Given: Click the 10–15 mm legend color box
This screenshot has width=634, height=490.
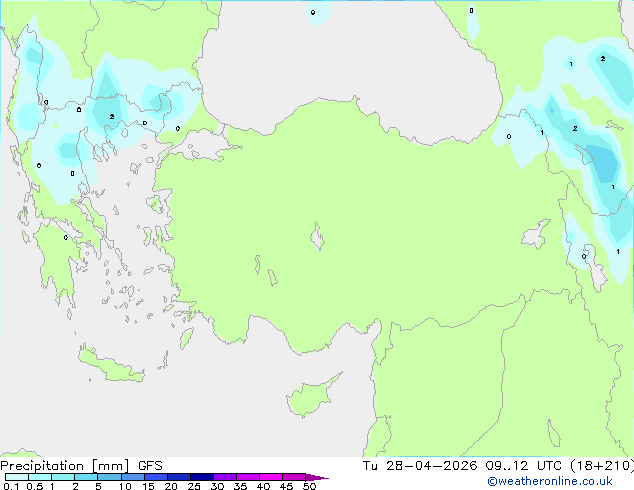Looking at the screenshot, I should coord(133,477).
